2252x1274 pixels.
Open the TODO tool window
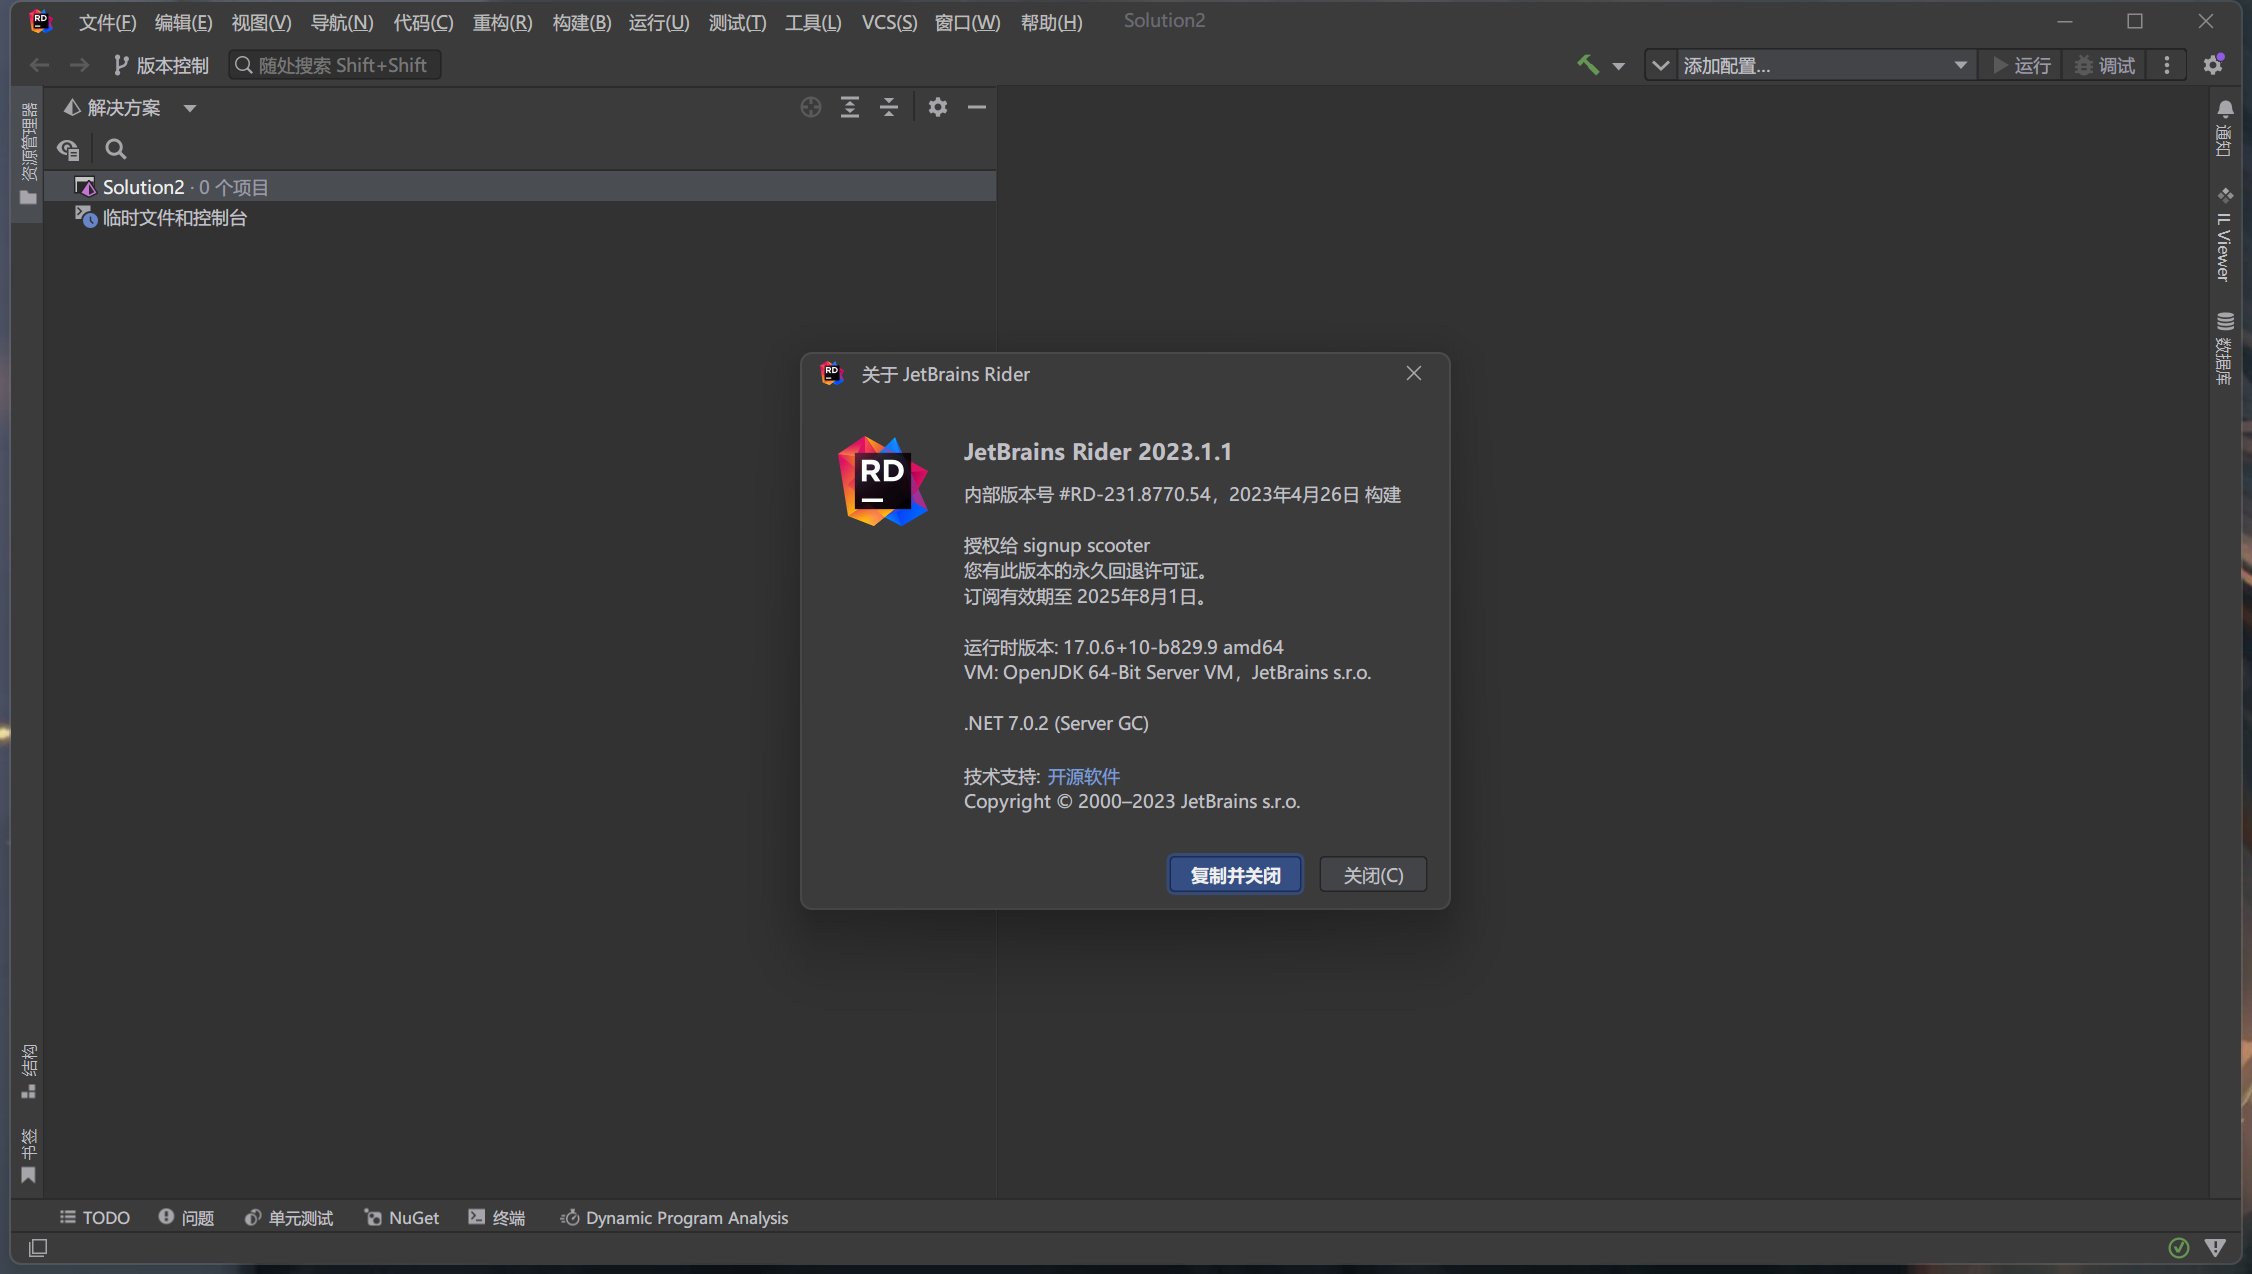[x=95, y=1217]
